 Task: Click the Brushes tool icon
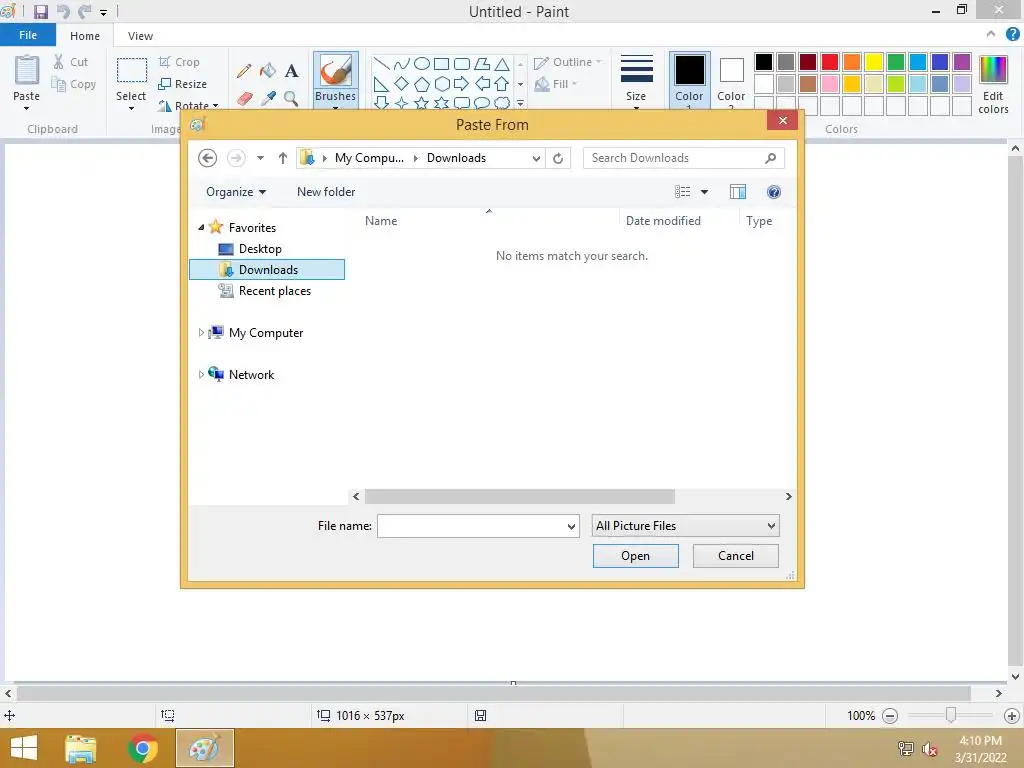tap(336, 71)
